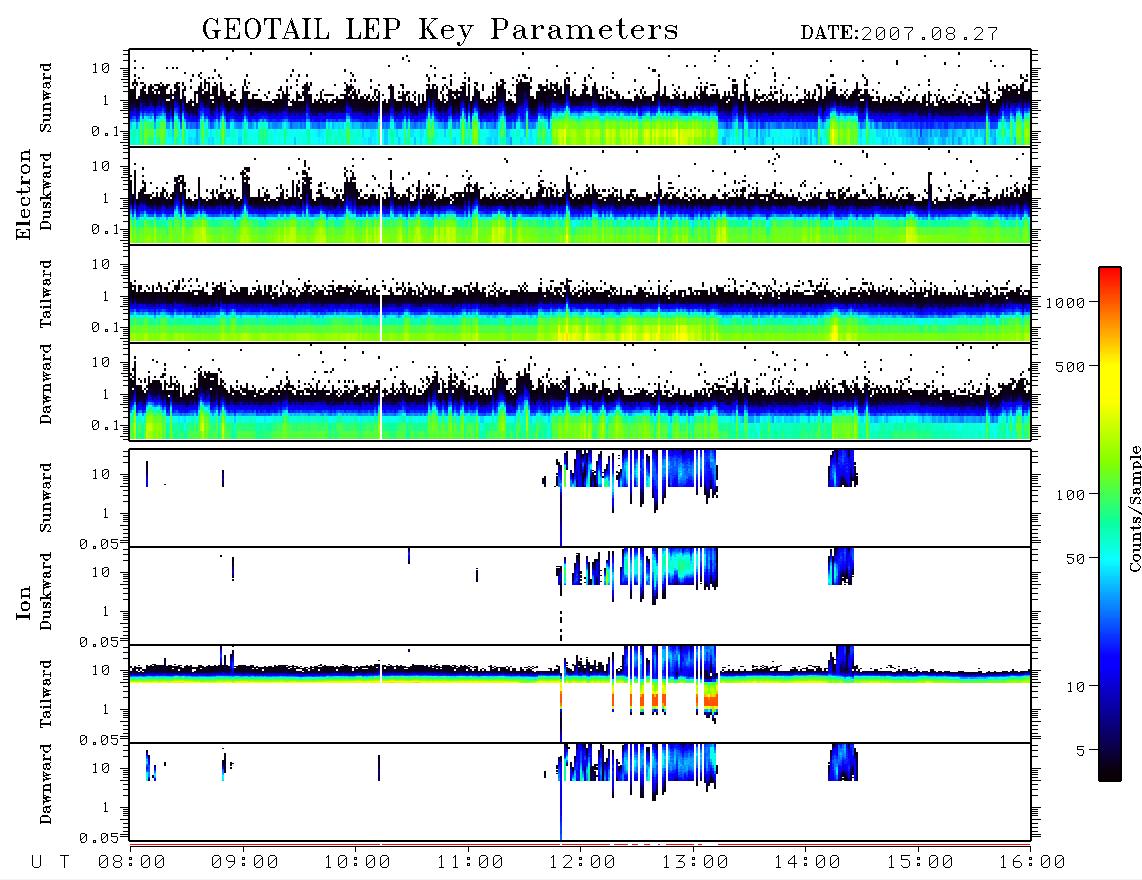Click the Ion Sunward panel label
Screen dimensions: 1142x880
46,498
